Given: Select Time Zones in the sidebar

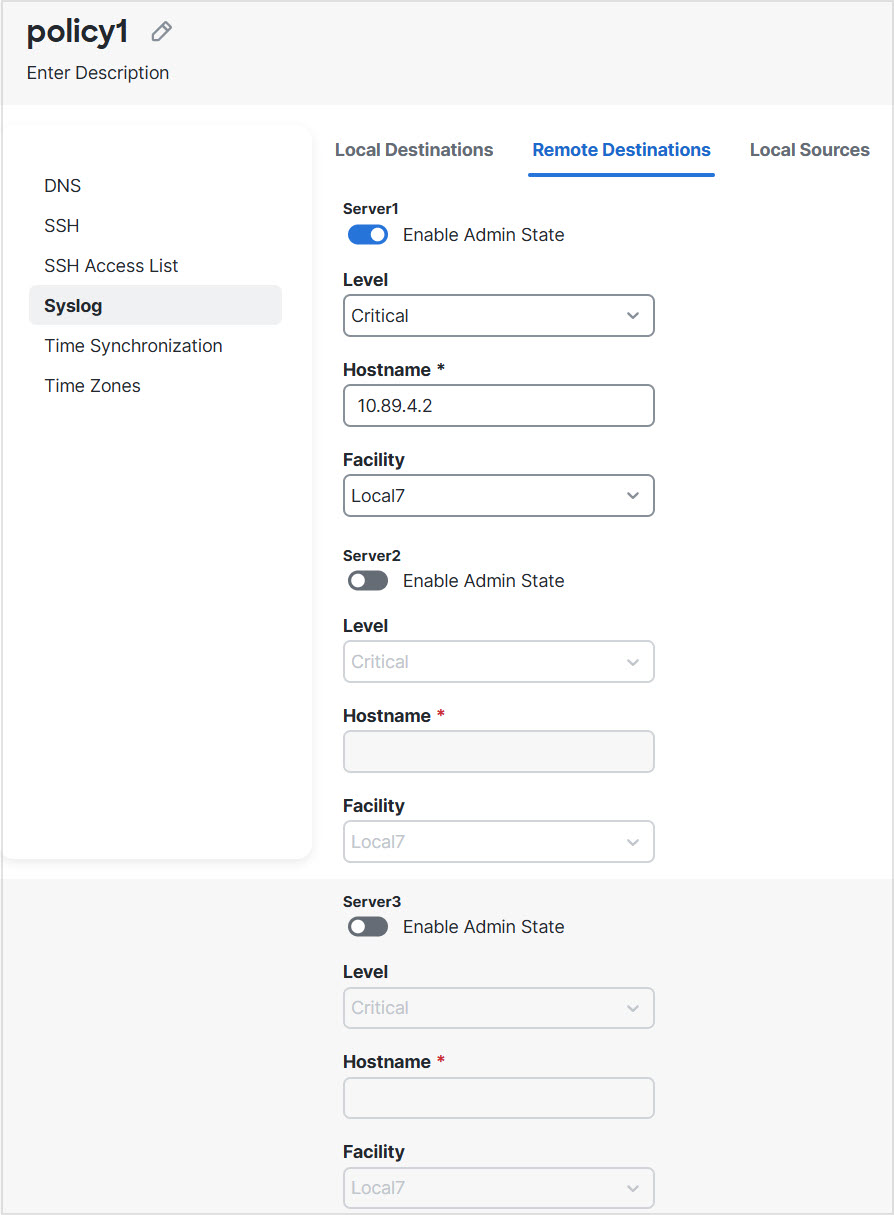Looking at the screenshot, I should tap(92, 385).
